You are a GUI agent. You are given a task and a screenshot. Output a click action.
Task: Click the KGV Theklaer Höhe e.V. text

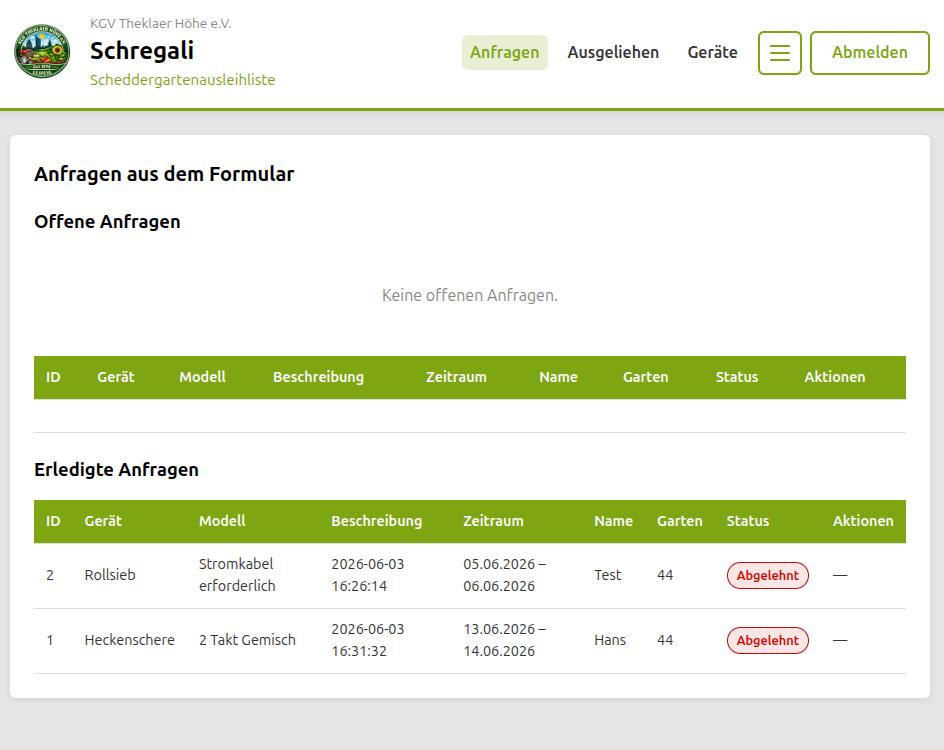point(160,23)
